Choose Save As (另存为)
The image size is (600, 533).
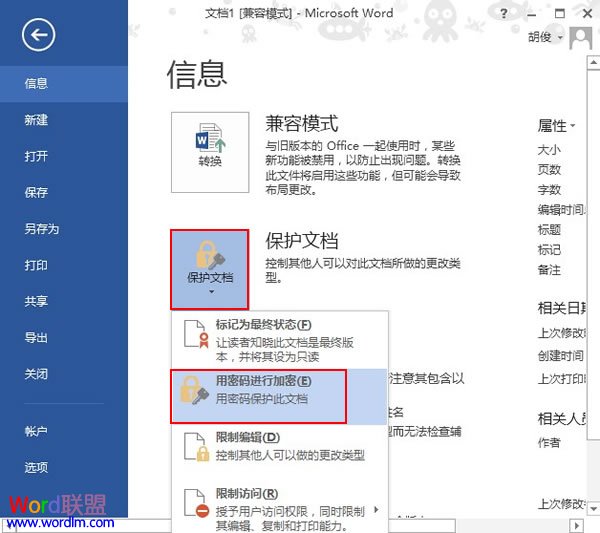tap(64, 228)
